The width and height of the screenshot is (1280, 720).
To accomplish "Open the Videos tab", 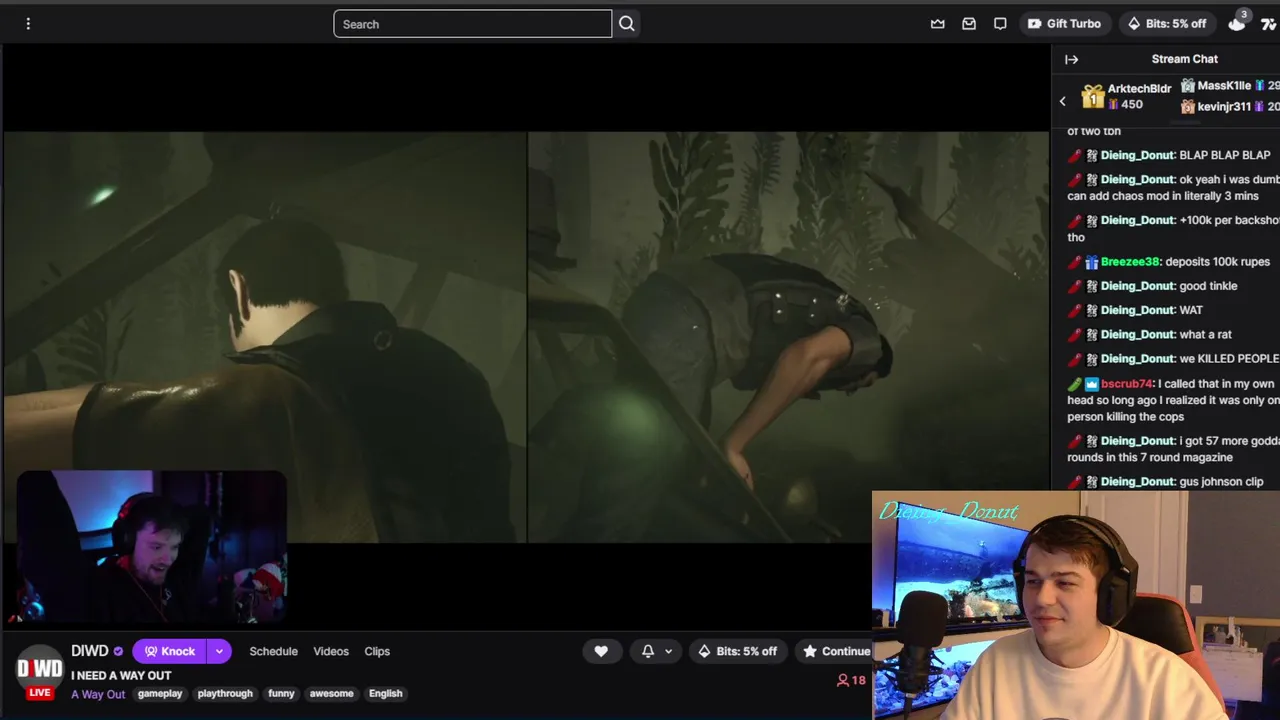I will 331,651.
